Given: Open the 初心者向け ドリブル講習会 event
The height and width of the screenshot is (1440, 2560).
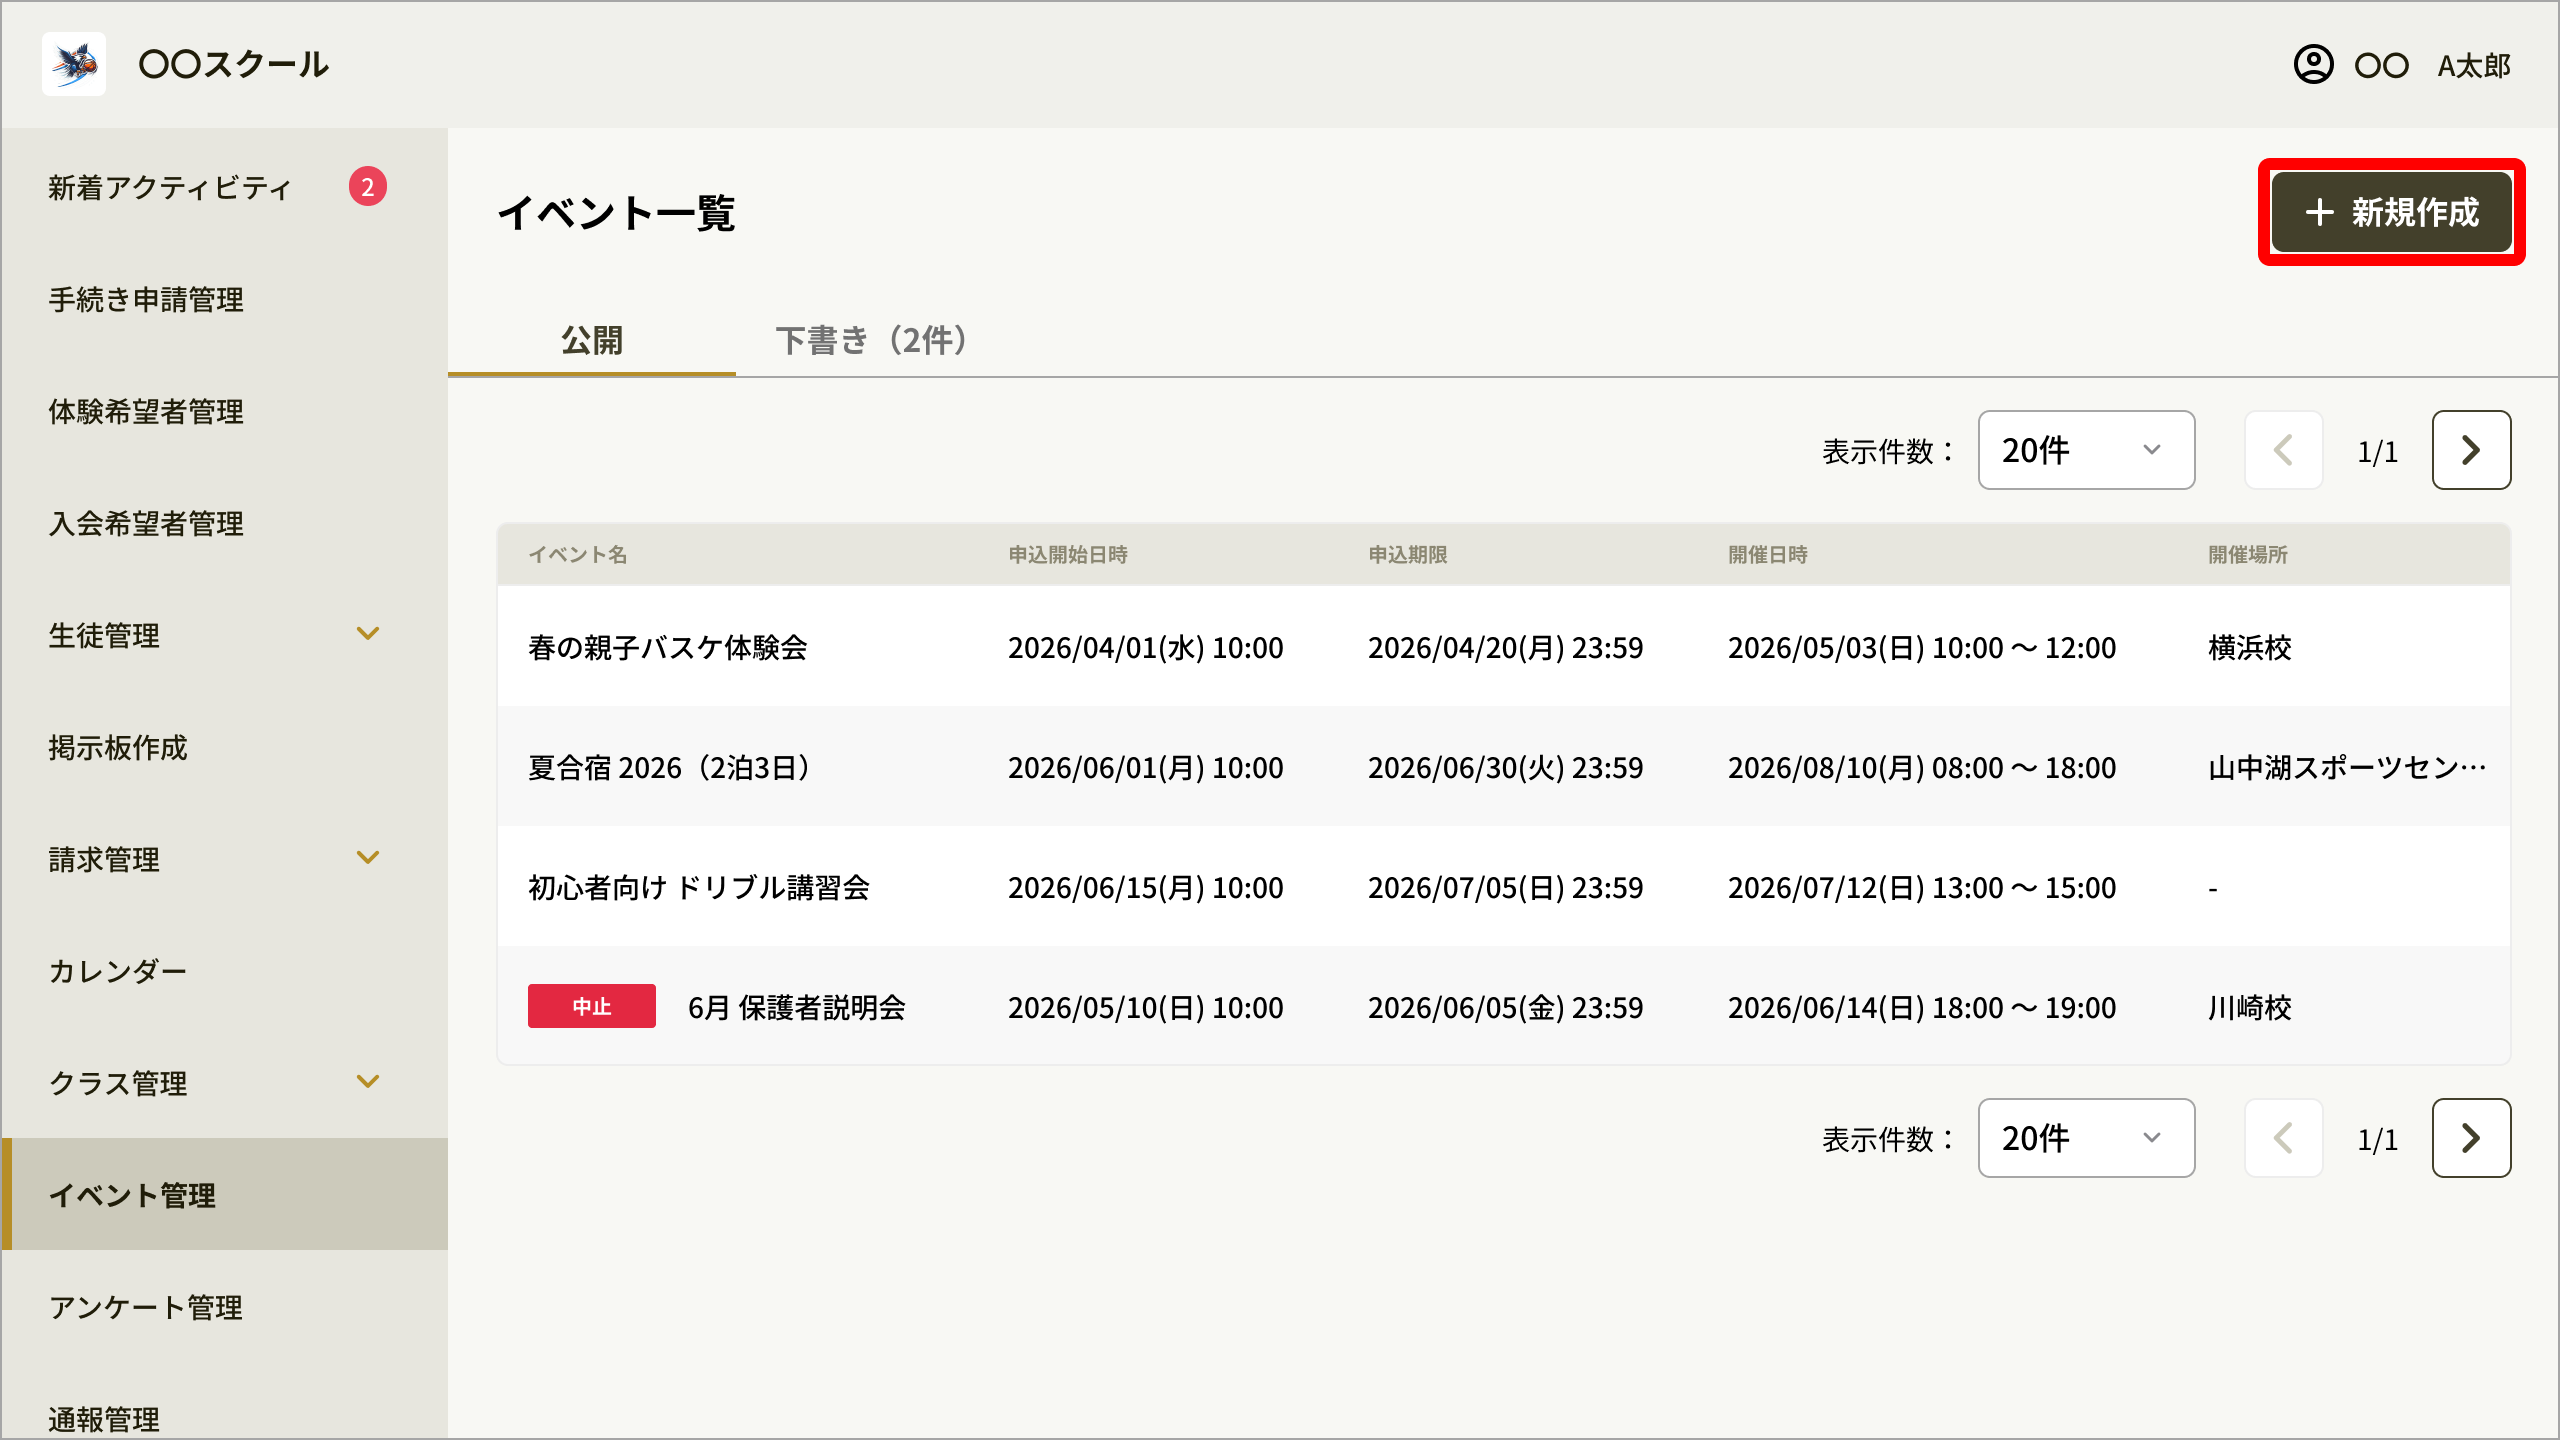Looking at the screenshot, I should pyautogui.click(x=699, y=887).
